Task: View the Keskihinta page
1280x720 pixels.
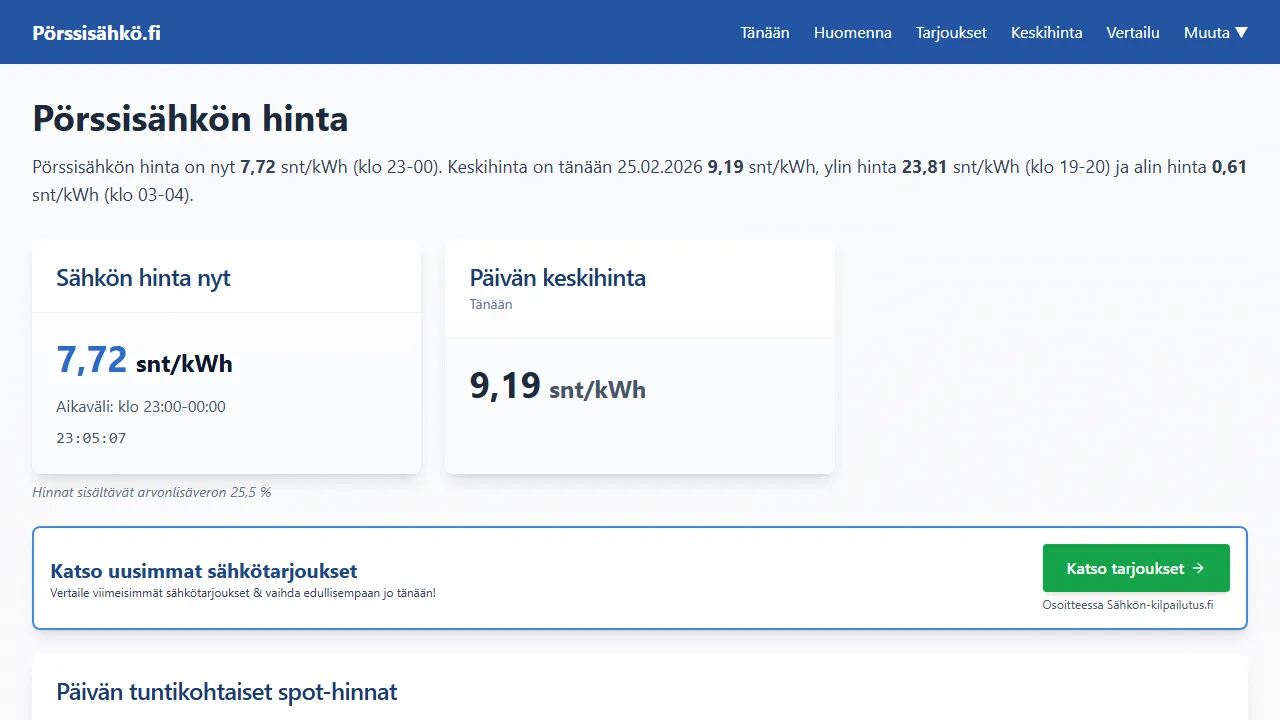Action: (x=1046, y=32)
